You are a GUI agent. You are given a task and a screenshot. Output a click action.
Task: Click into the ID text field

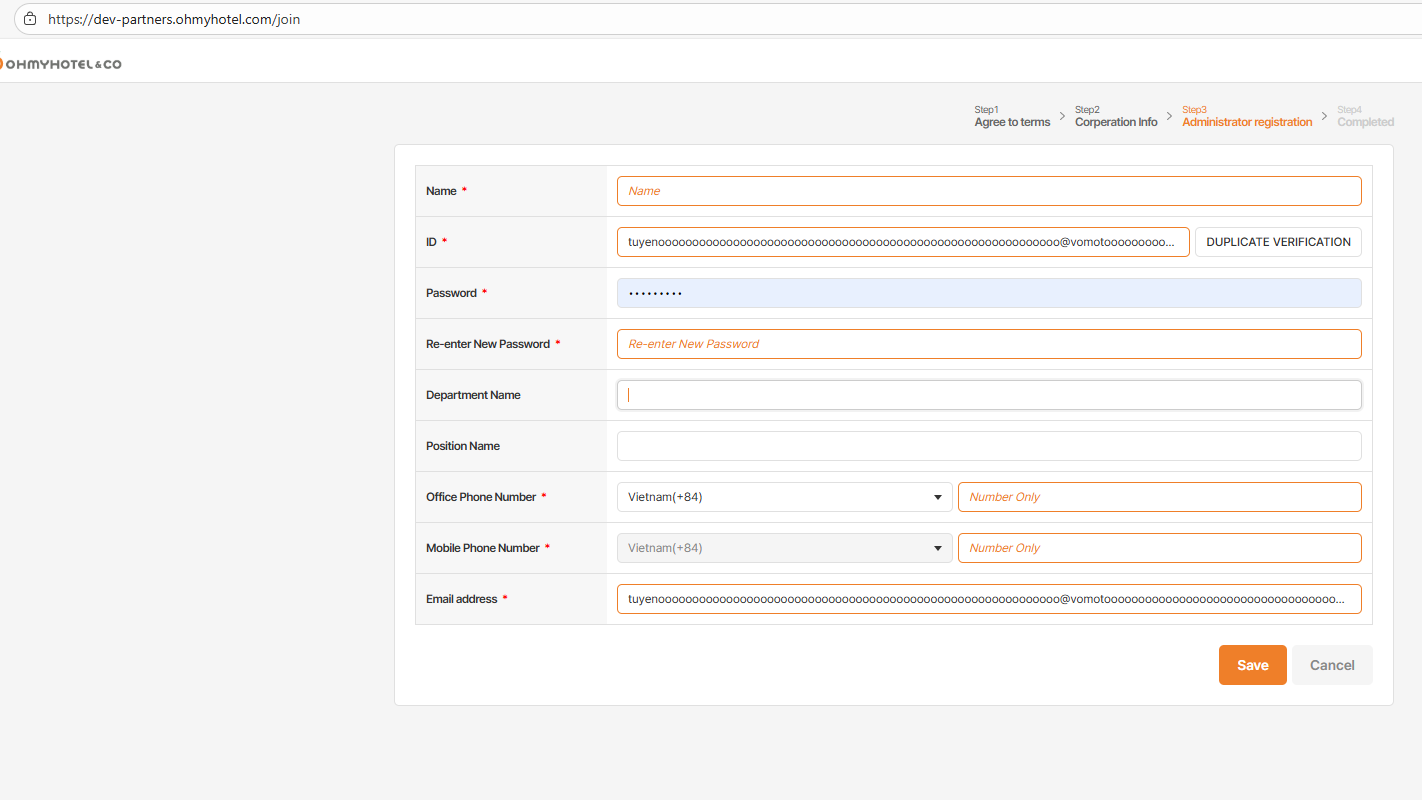tap(902, 242)
